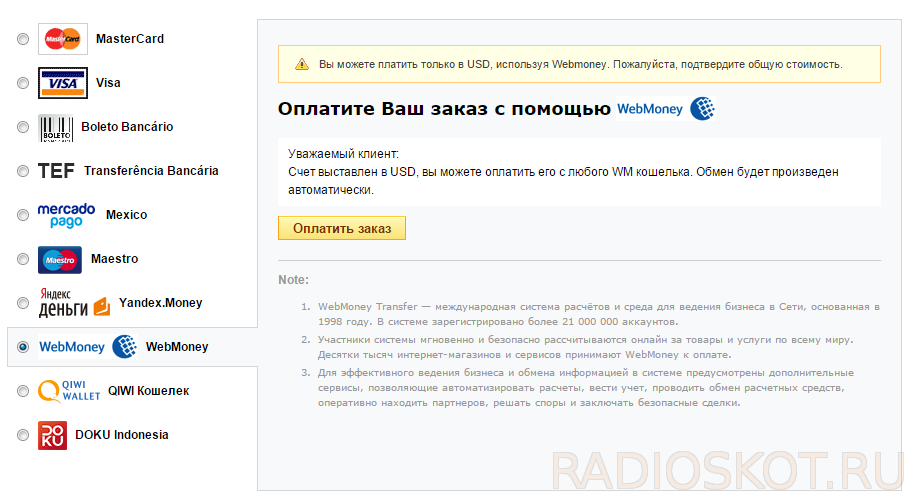Click the WebMoney globe logo in list
Screen dimensions: 916x500
(x=88, y=346)
